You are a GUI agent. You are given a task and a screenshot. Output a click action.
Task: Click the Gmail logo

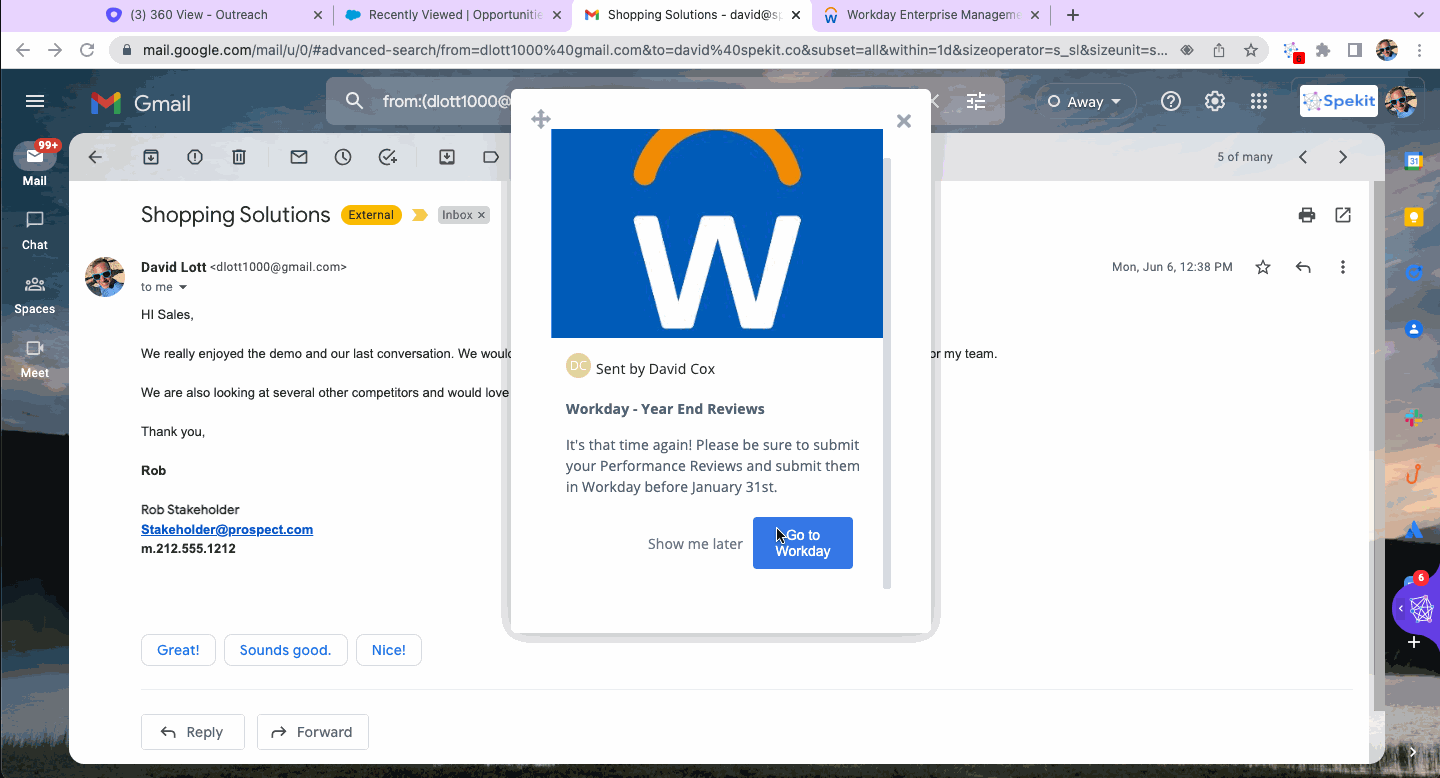[x=141, y=102]
